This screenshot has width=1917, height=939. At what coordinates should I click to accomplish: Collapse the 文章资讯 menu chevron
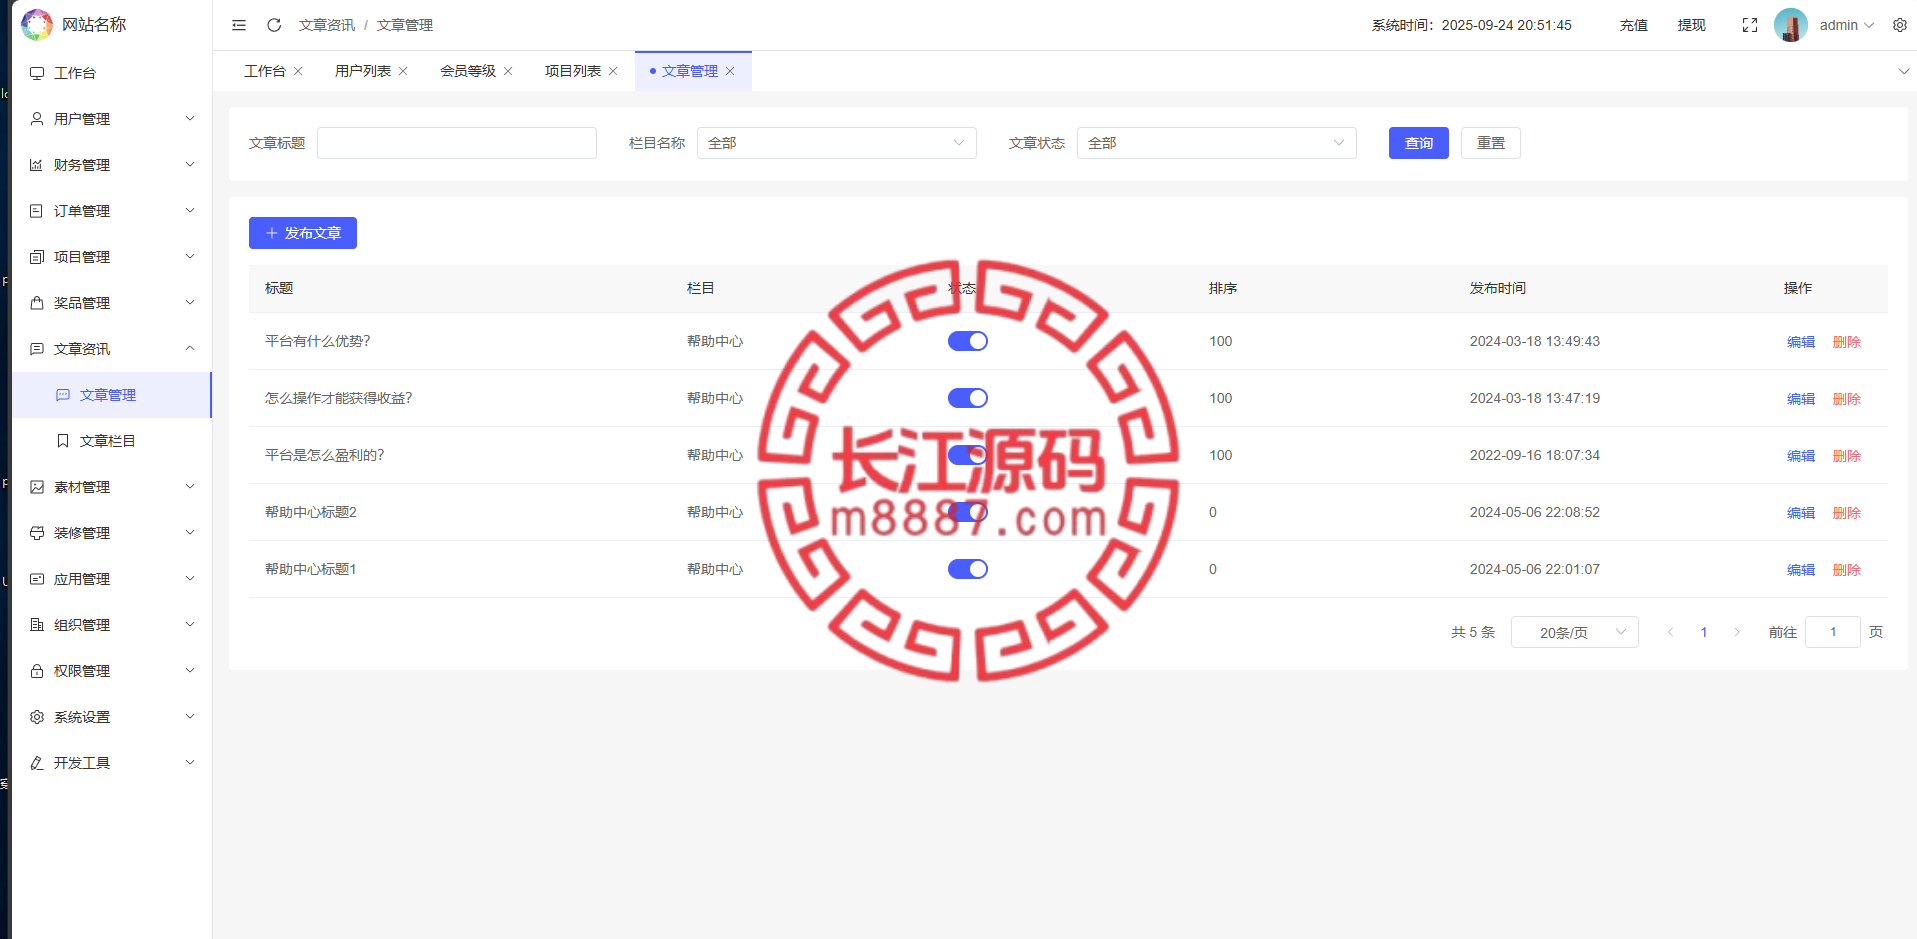[190, 349]
